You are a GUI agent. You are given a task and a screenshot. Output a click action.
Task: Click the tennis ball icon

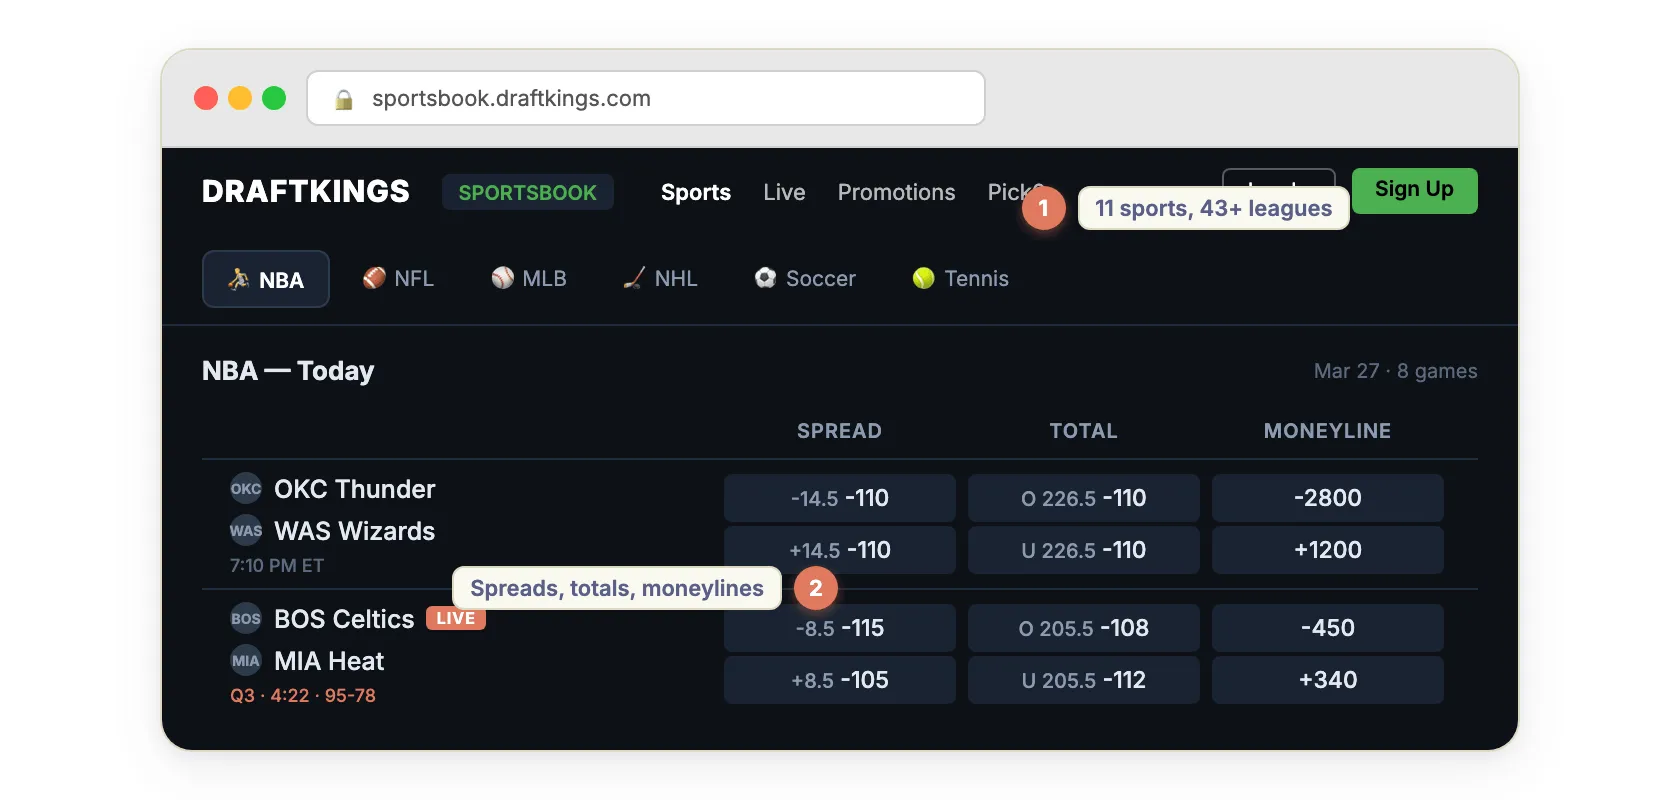(x=923, y=278)
